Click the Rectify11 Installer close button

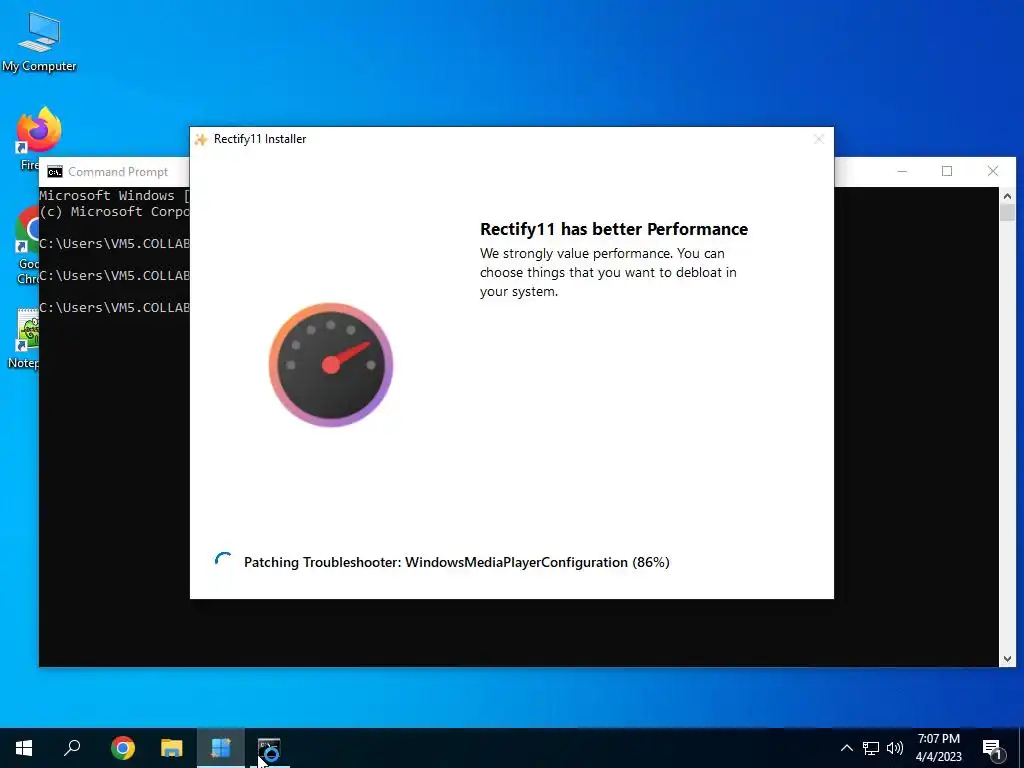point(819,139)
